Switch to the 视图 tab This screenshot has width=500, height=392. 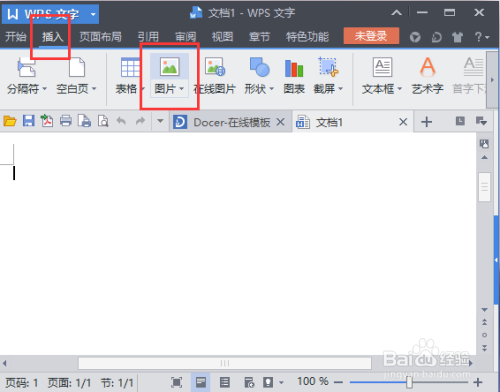click(x=222, y=37)
